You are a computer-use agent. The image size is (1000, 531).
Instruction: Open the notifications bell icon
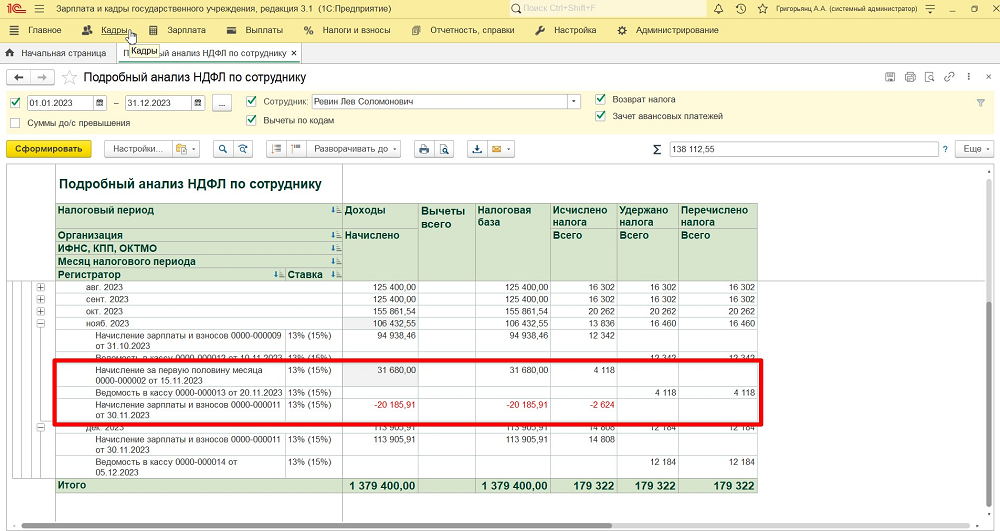click(x=718, y=9)
